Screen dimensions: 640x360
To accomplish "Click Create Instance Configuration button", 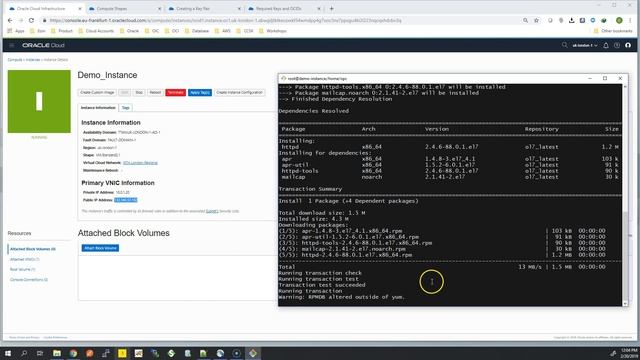I will (x=239, y=93).
